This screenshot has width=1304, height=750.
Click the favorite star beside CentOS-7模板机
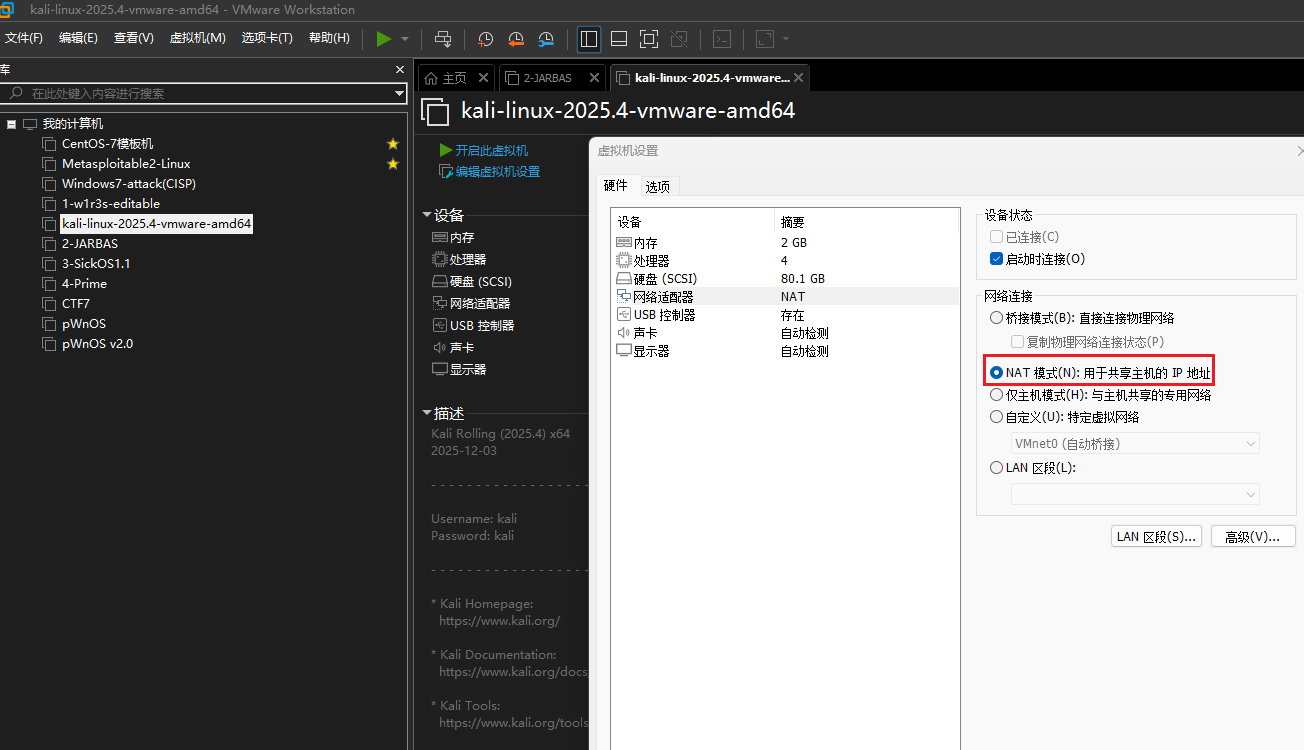coord(393,144)
